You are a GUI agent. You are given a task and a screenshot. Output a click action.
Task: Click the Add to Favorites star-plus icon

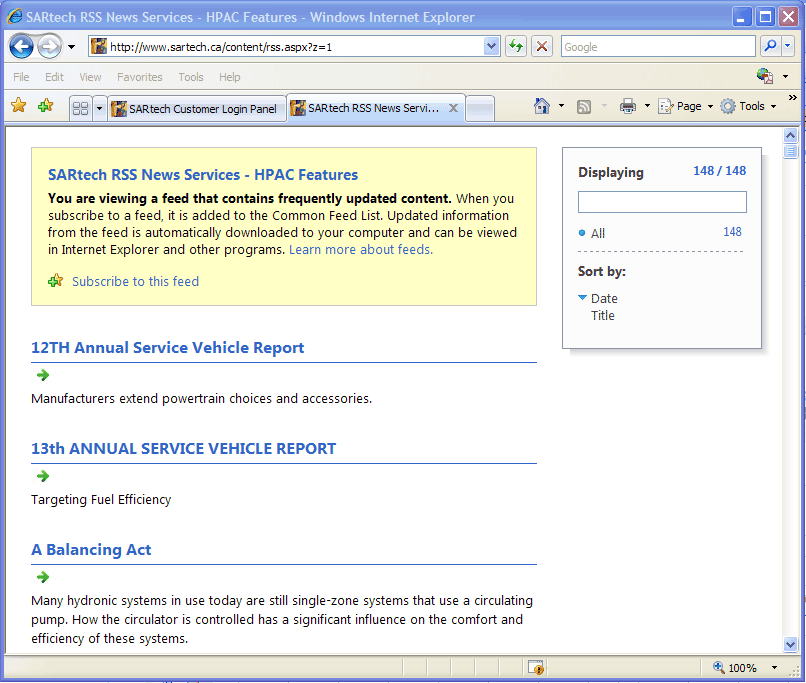(45, 105)
